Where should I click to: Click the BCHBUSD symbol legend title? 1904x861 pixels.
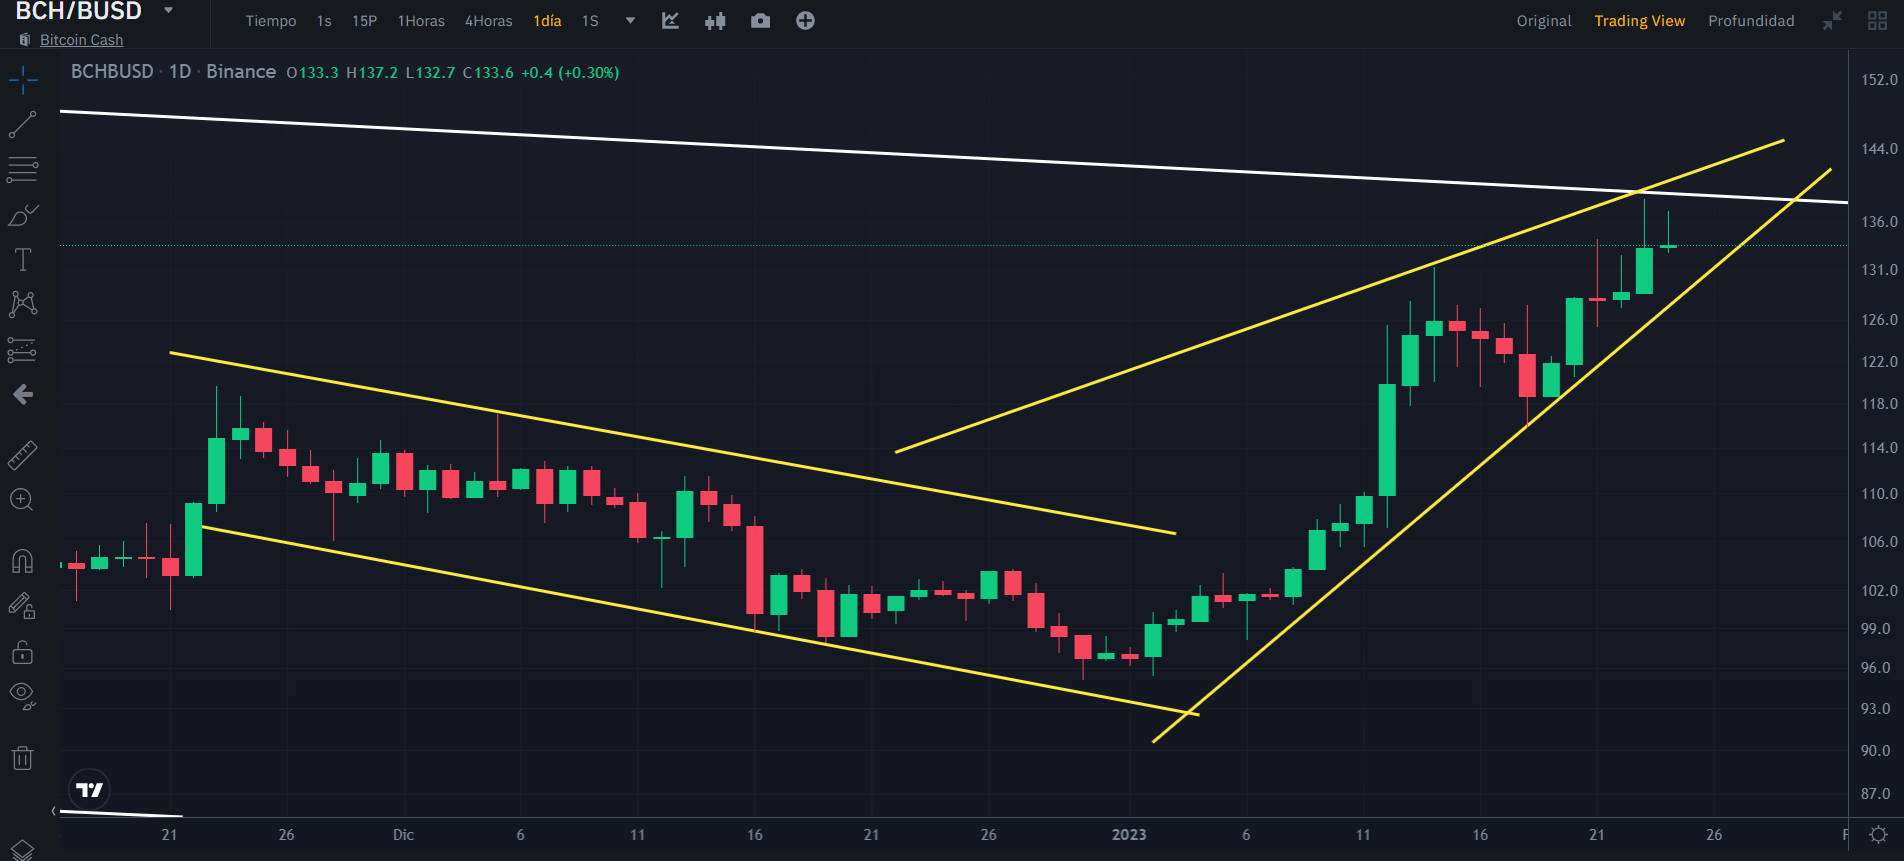112,72
